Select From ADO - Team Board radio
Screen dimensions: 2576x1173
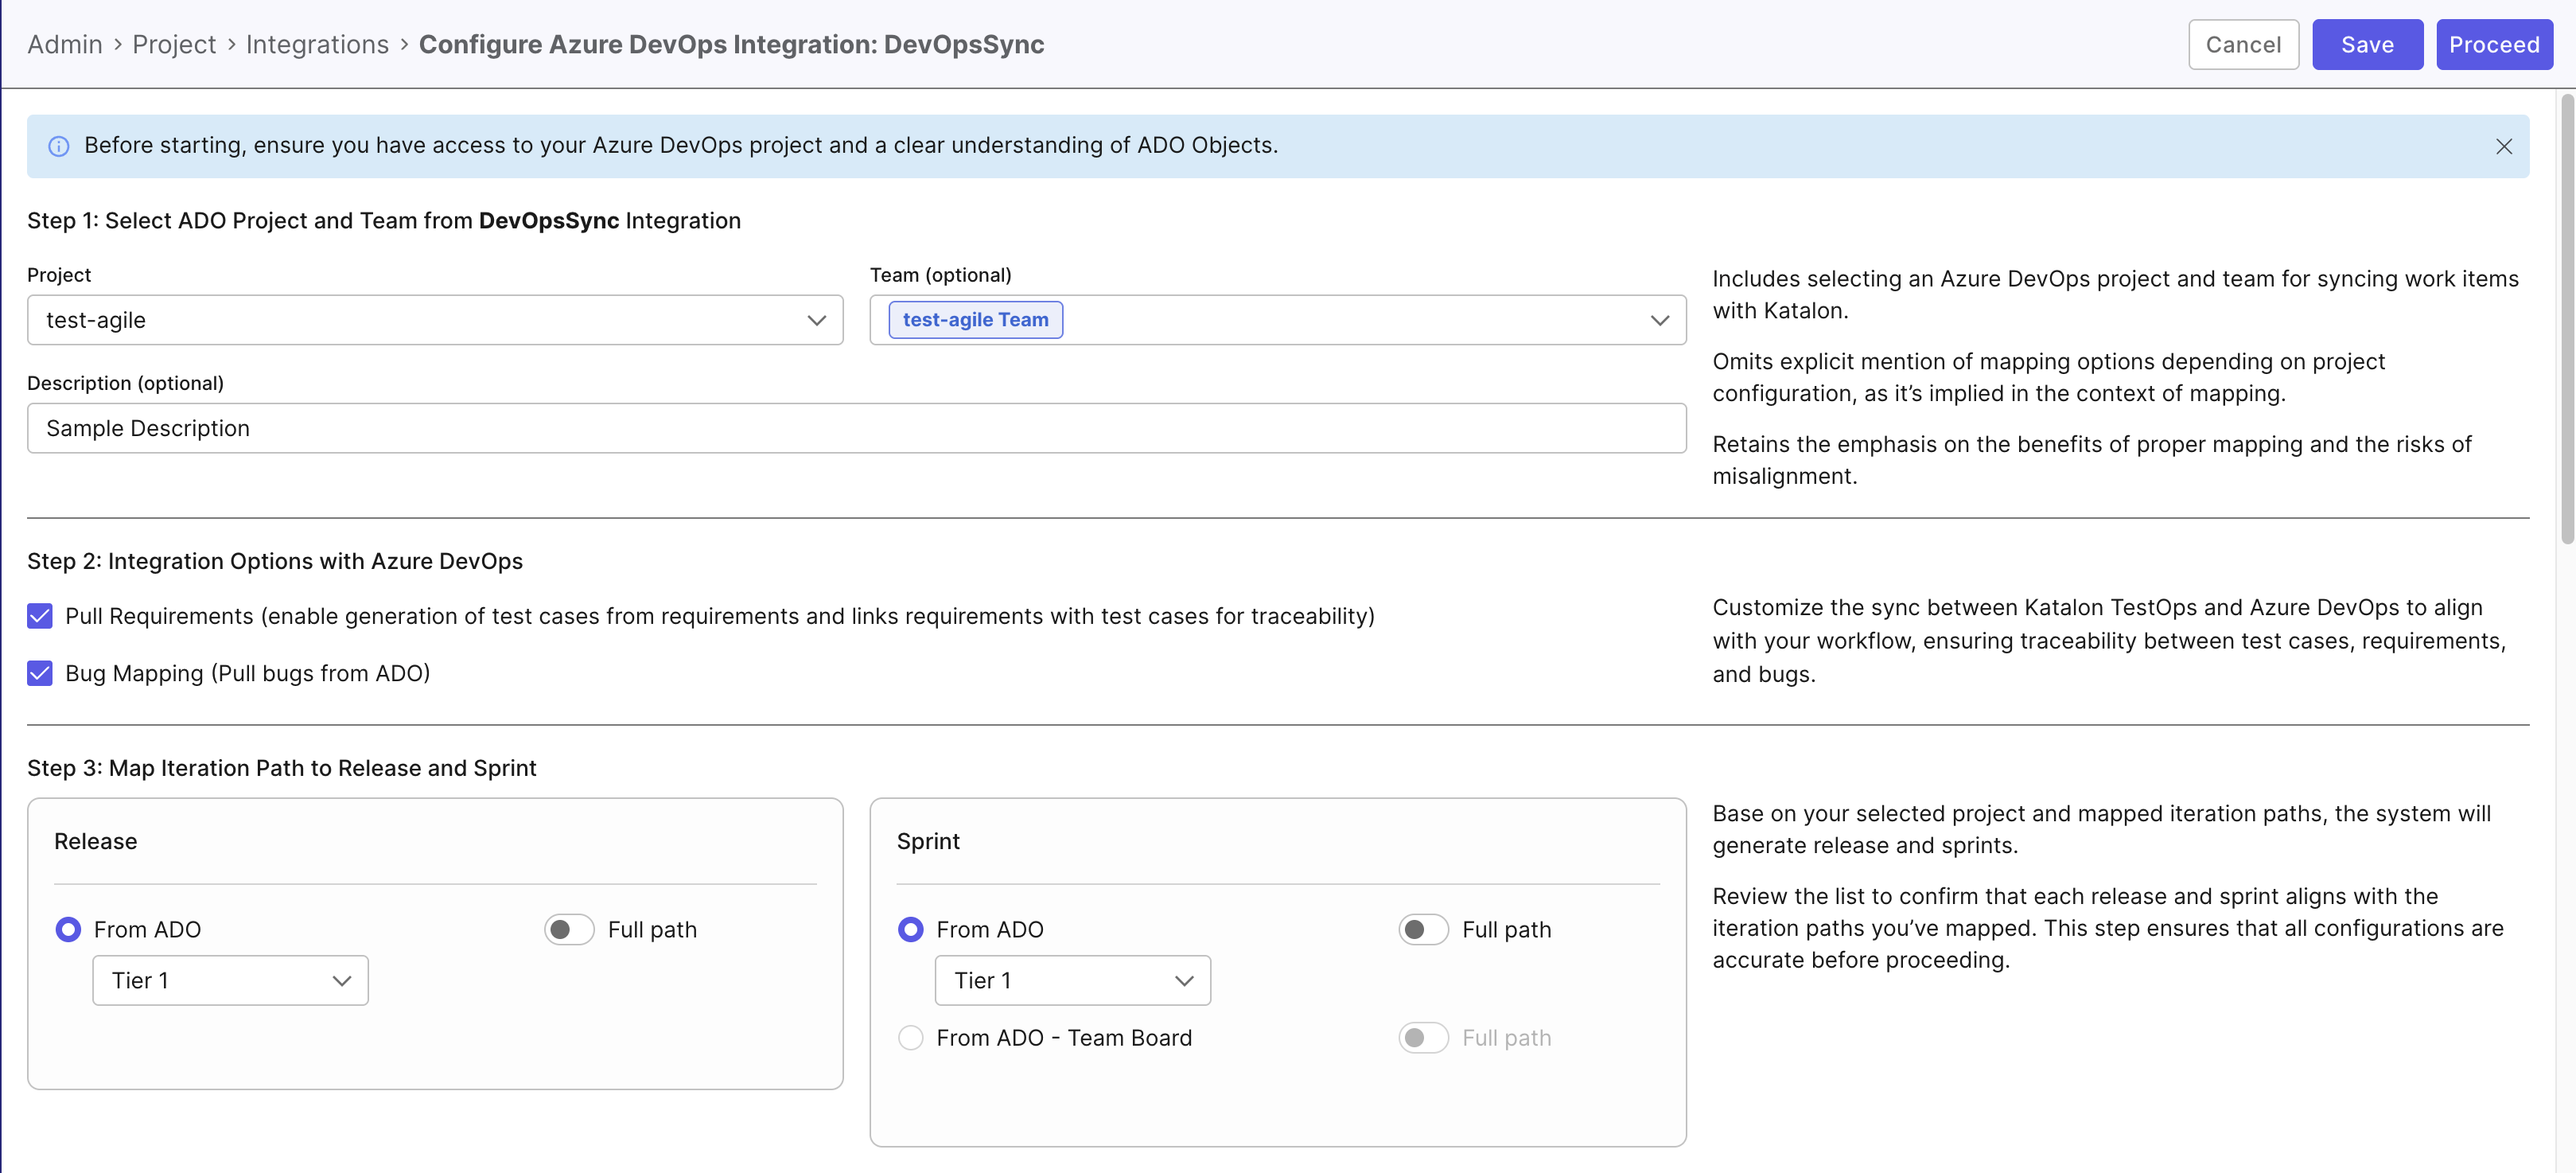[910, 1037]
